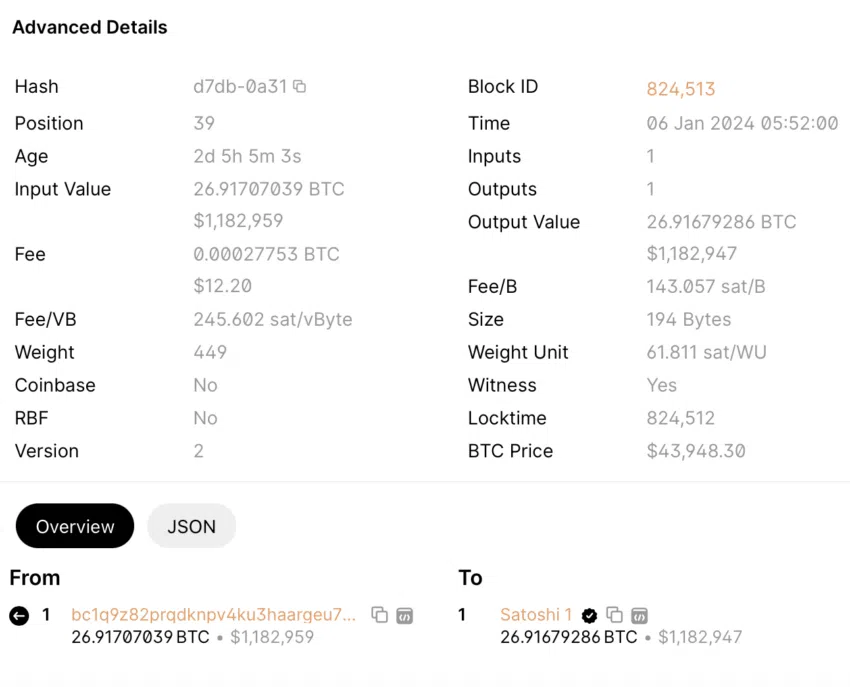Select the Overview tab
The height and width of the screenshot is (687, 850).
(x=74, y=526)
